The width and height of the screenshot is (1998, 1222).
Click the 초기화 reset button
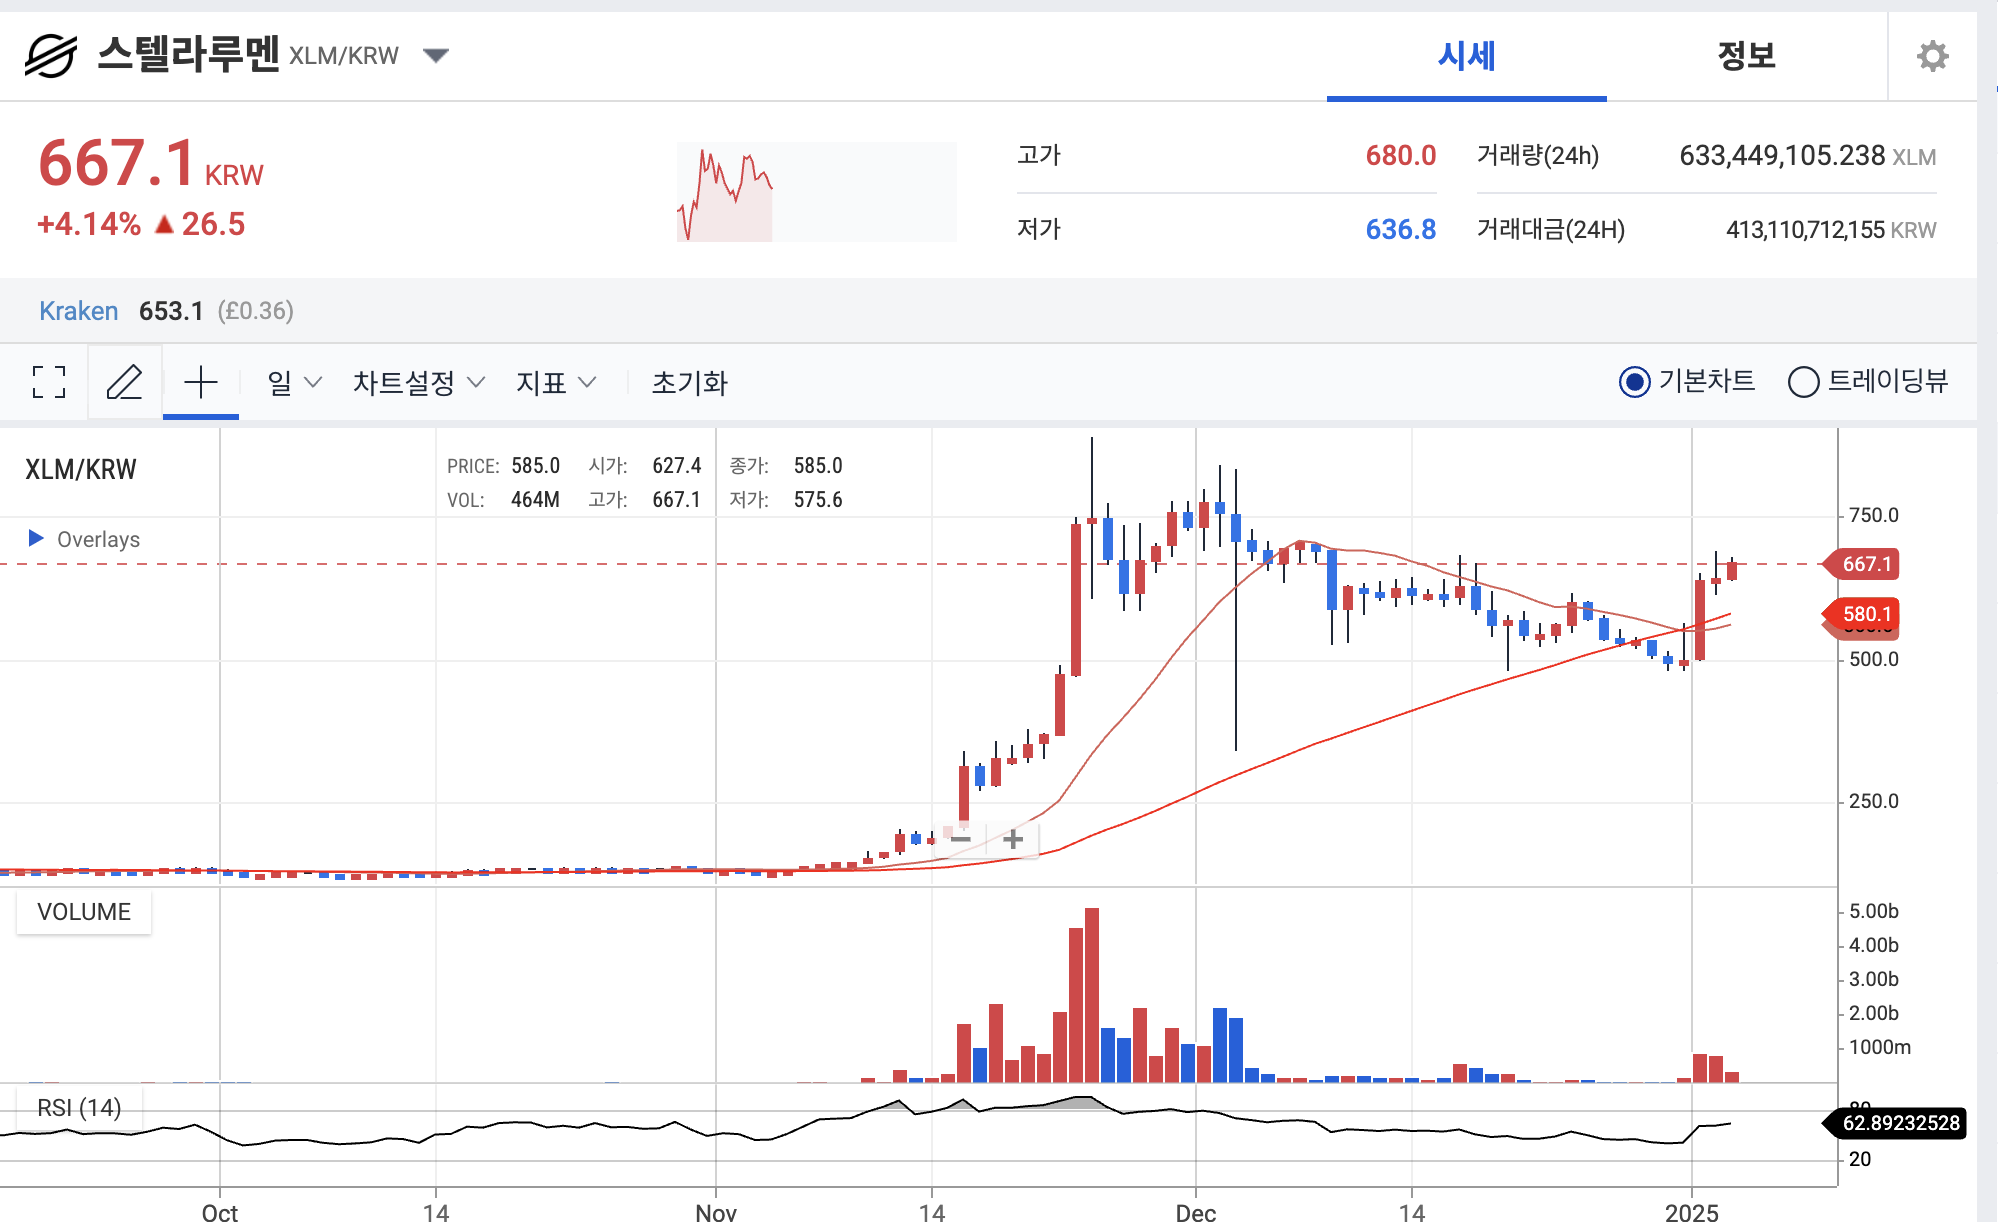tap(689, 382)
